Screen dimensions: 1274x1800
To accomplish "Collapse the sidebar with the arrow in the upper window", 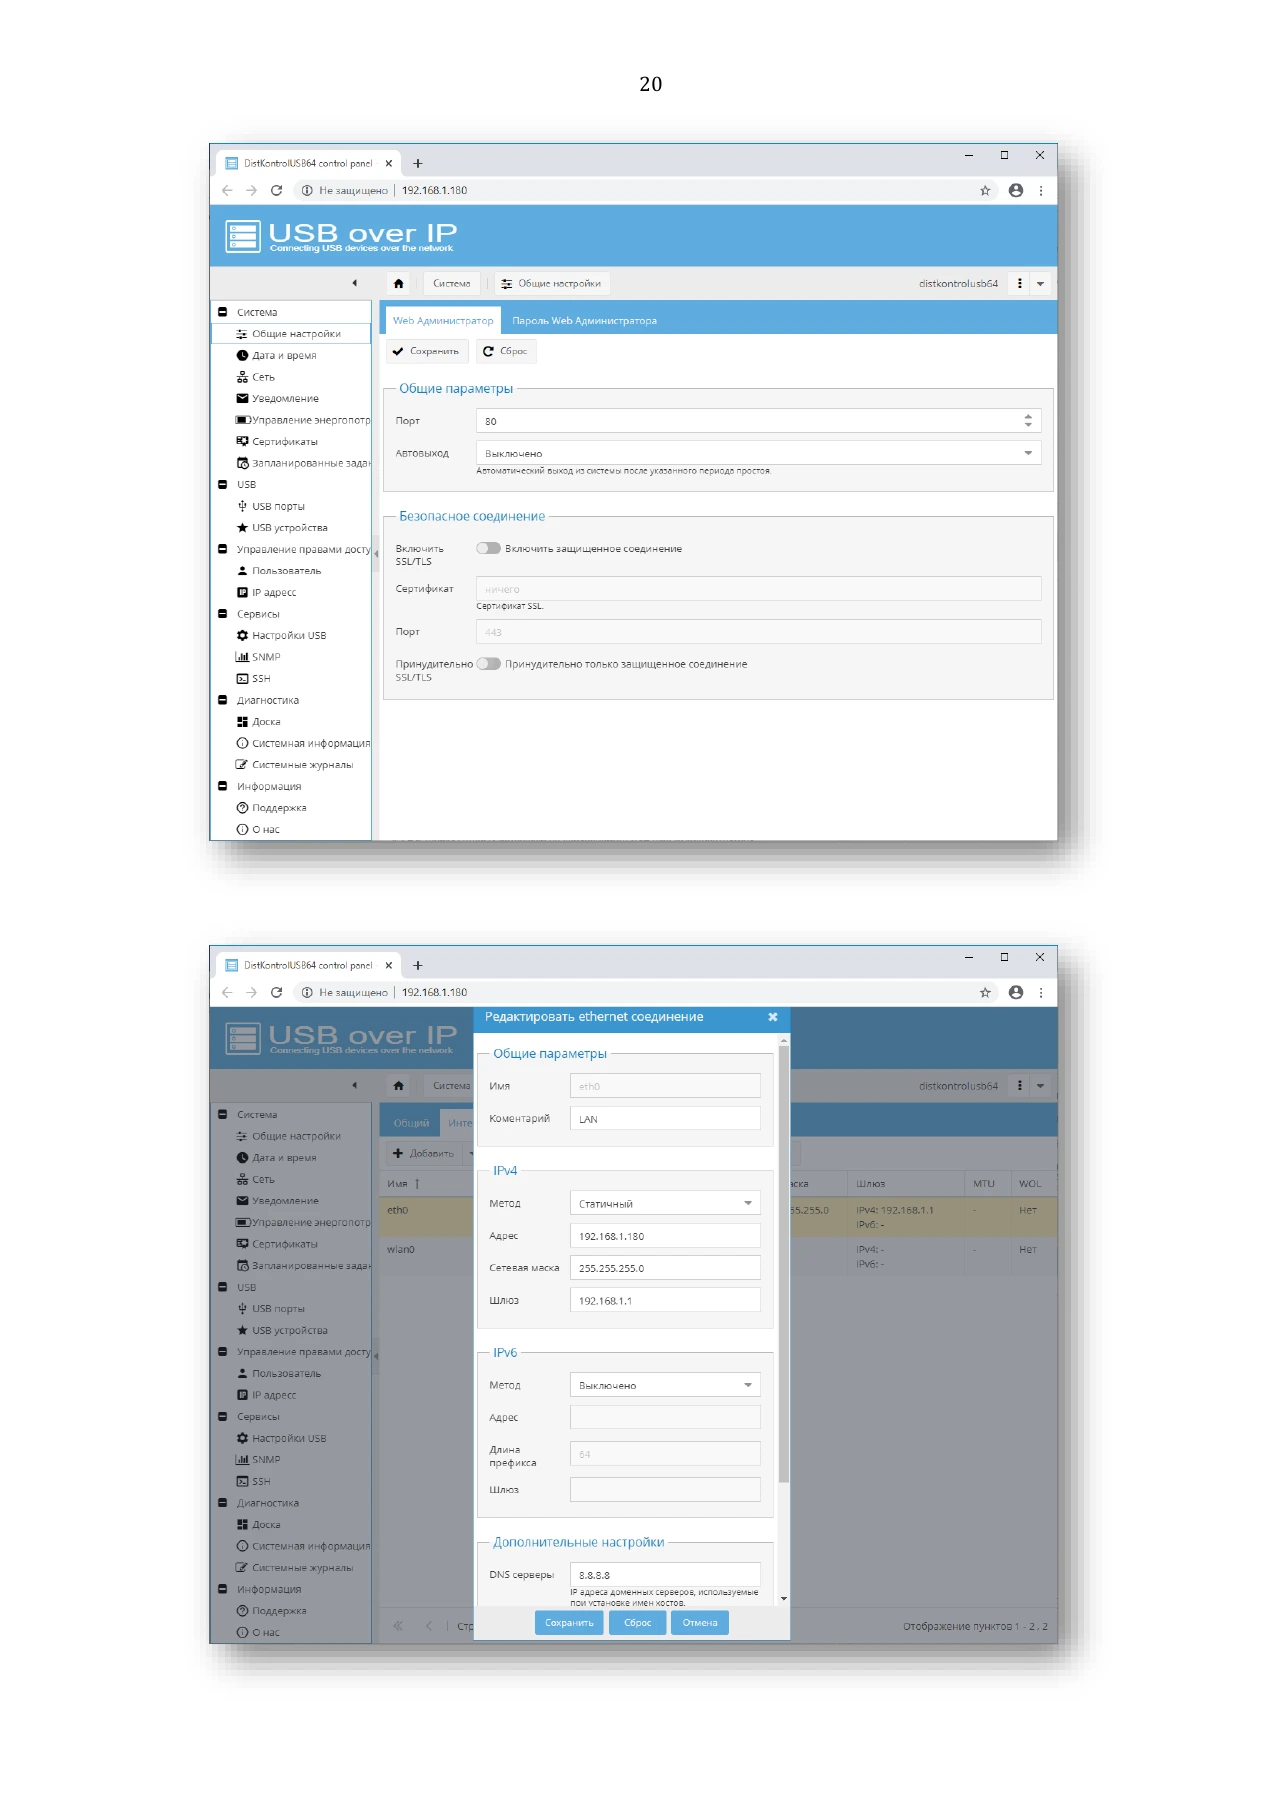I will 355,284.
